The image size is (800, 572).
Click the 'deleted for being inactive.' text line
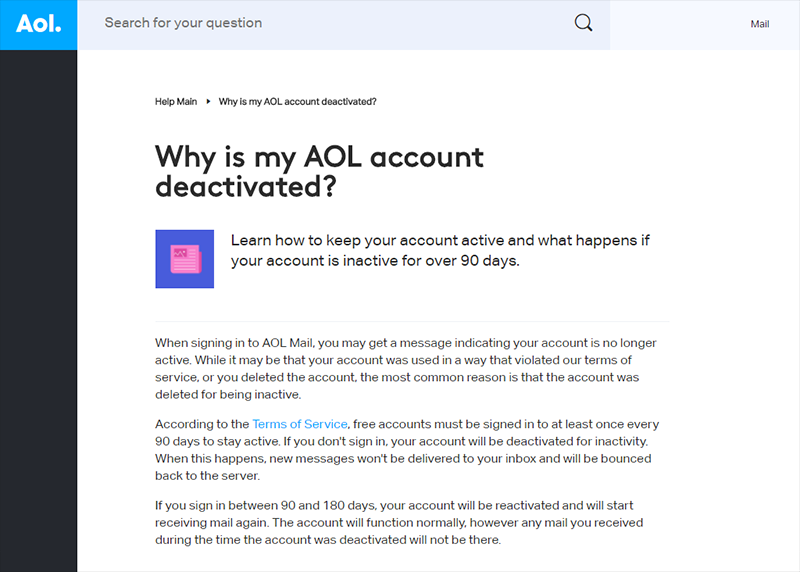228,394
